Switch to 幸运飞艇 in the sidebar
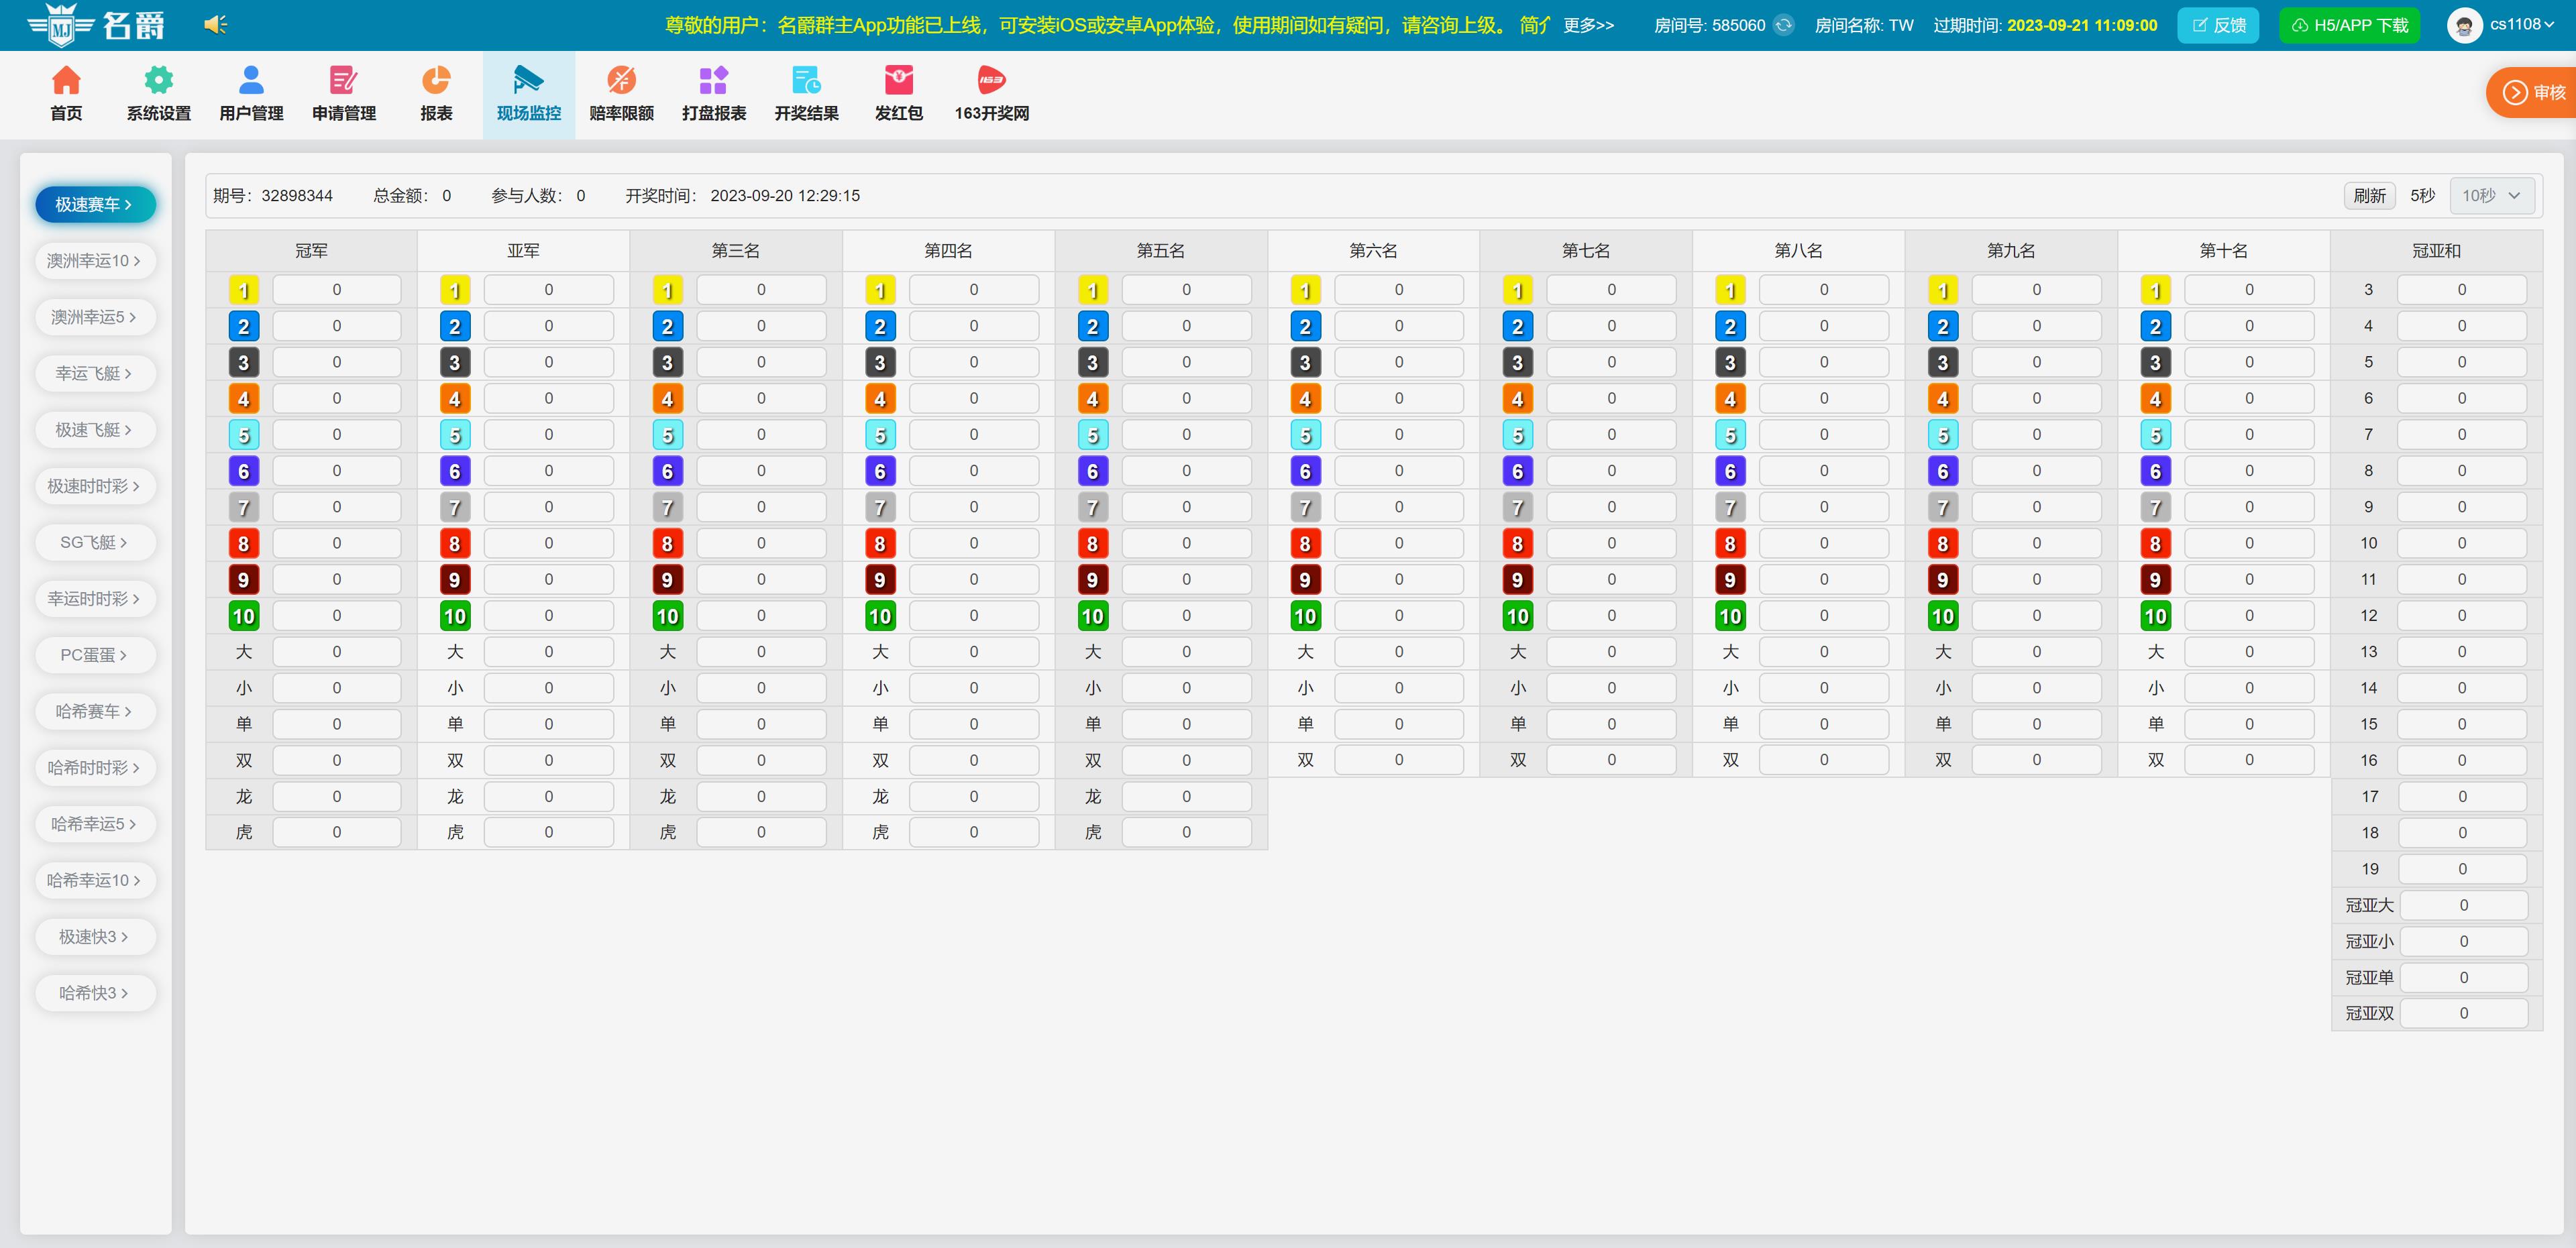Image resolution: width=2576 pixels, height=1248 pixels. point(94,374)
